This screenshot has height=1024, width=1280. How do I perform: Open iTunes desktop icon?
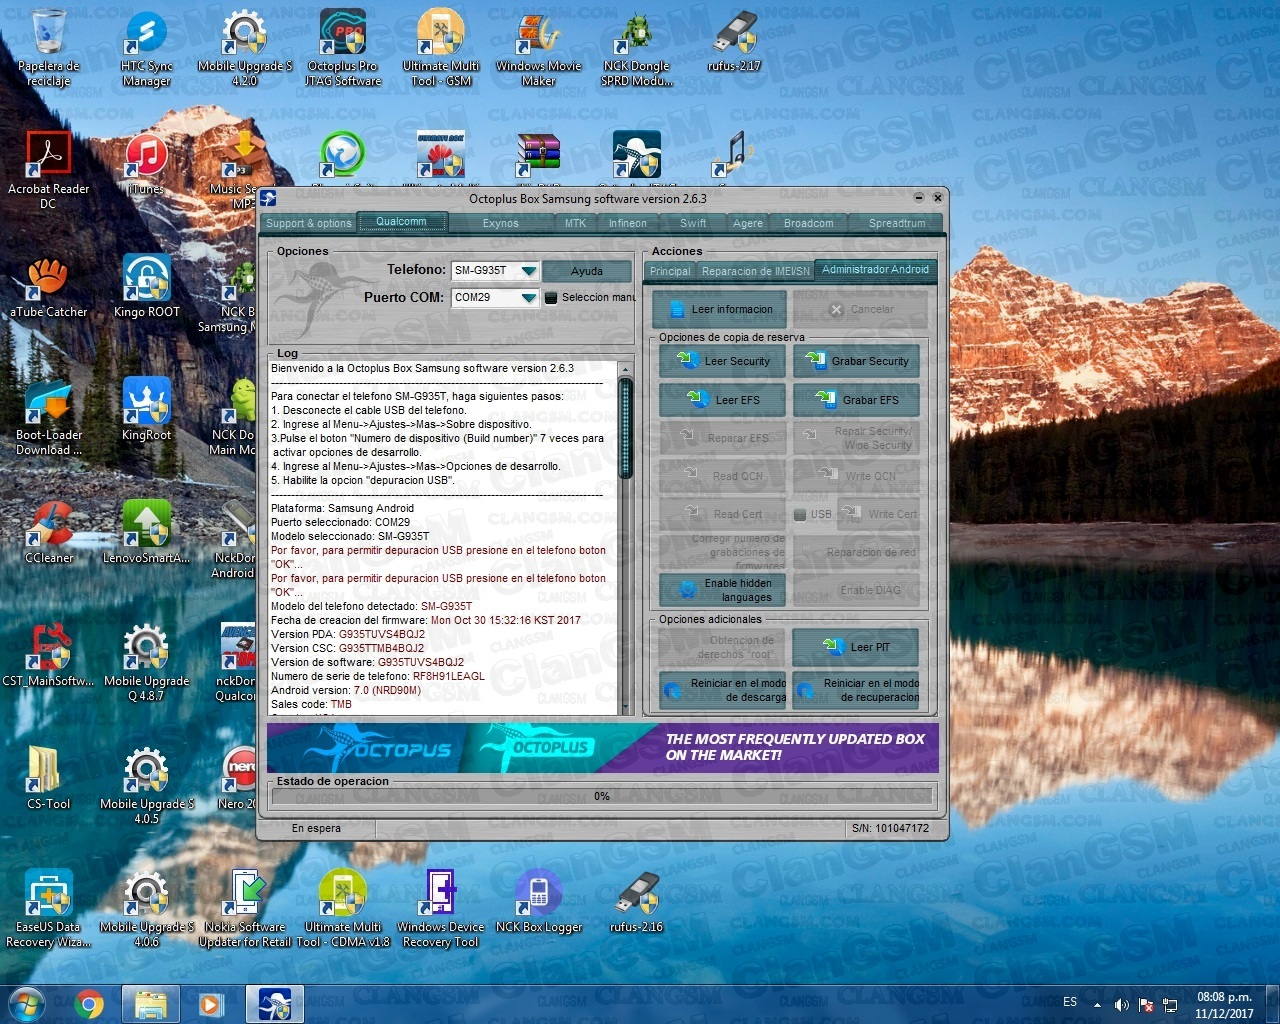click(x=146, y=162)
